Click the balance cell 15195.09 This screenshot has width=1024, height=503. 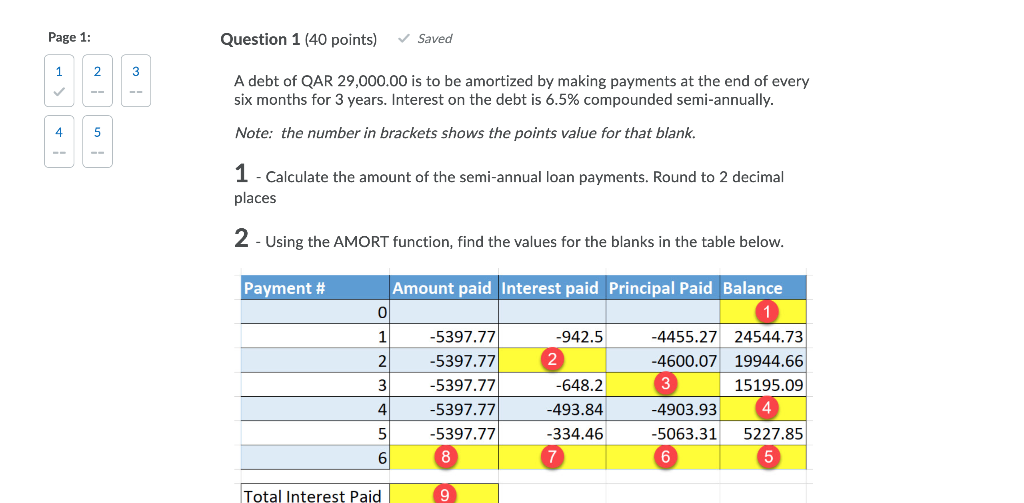coord(763,385)
